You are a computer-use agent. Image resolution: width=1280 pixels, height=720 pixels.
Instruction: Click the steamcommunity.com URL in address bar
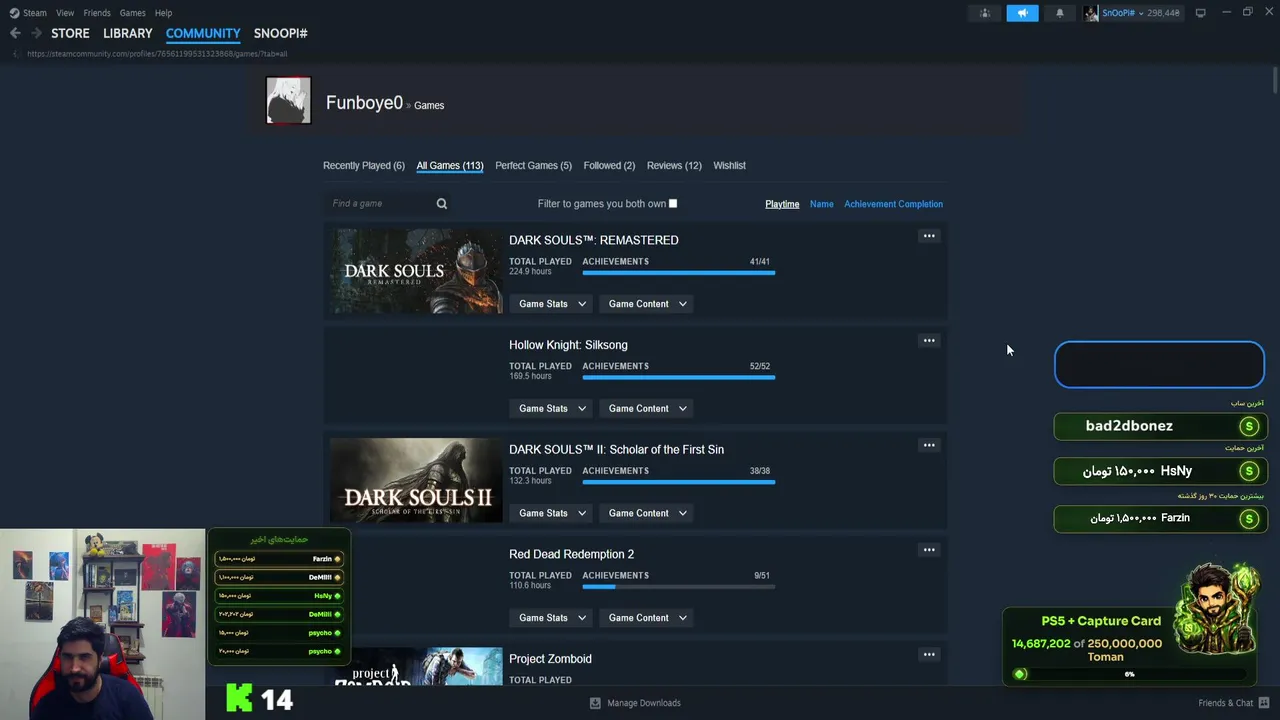pos(157,54)
